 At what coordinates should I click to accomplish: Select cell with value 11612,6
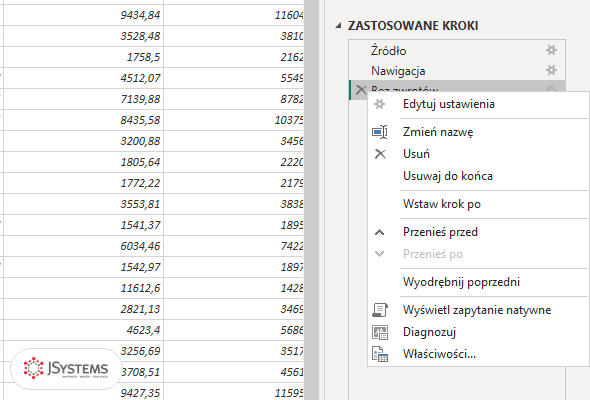click(x=84, y=289)
